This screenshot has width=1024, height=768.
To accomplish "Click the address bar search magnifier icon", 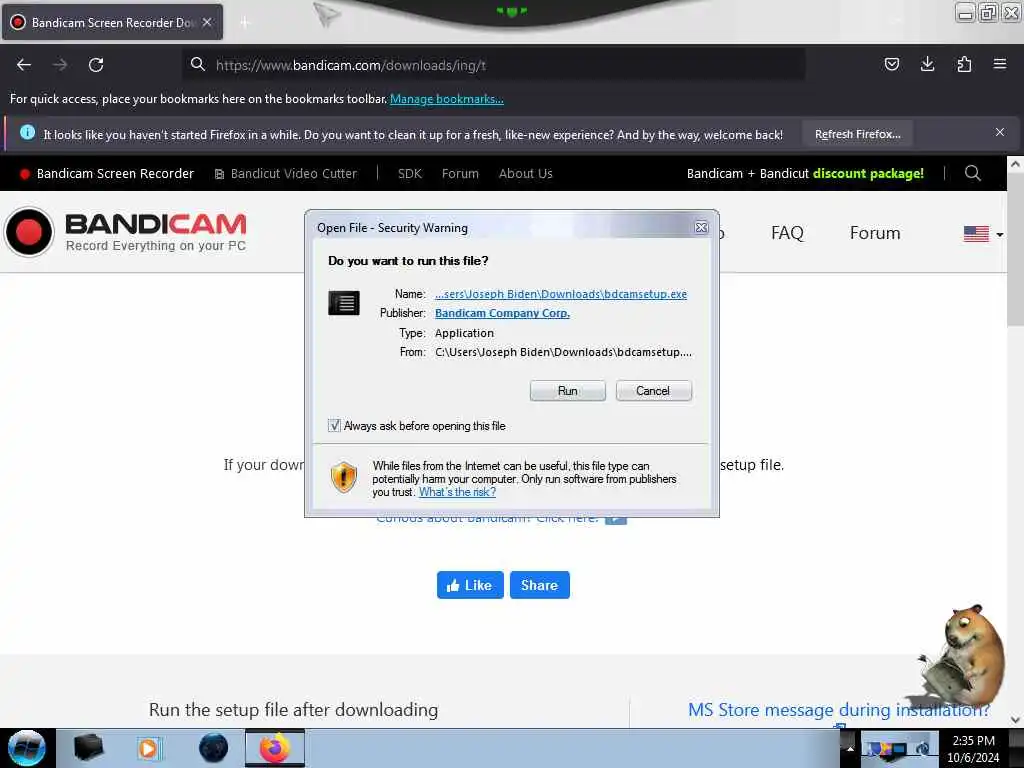I will [197, 64].
